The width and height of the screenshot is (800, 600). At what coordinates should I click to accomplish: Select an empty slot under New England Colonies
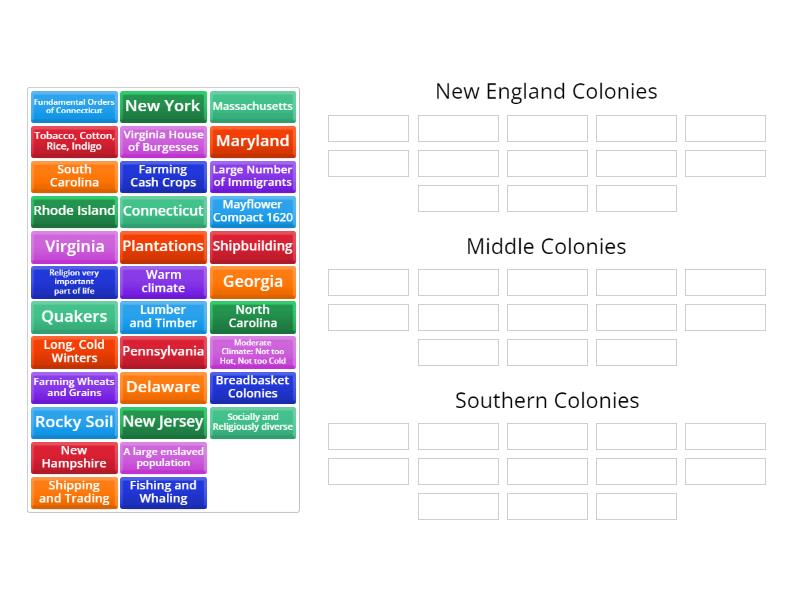(x=367, y=128)
